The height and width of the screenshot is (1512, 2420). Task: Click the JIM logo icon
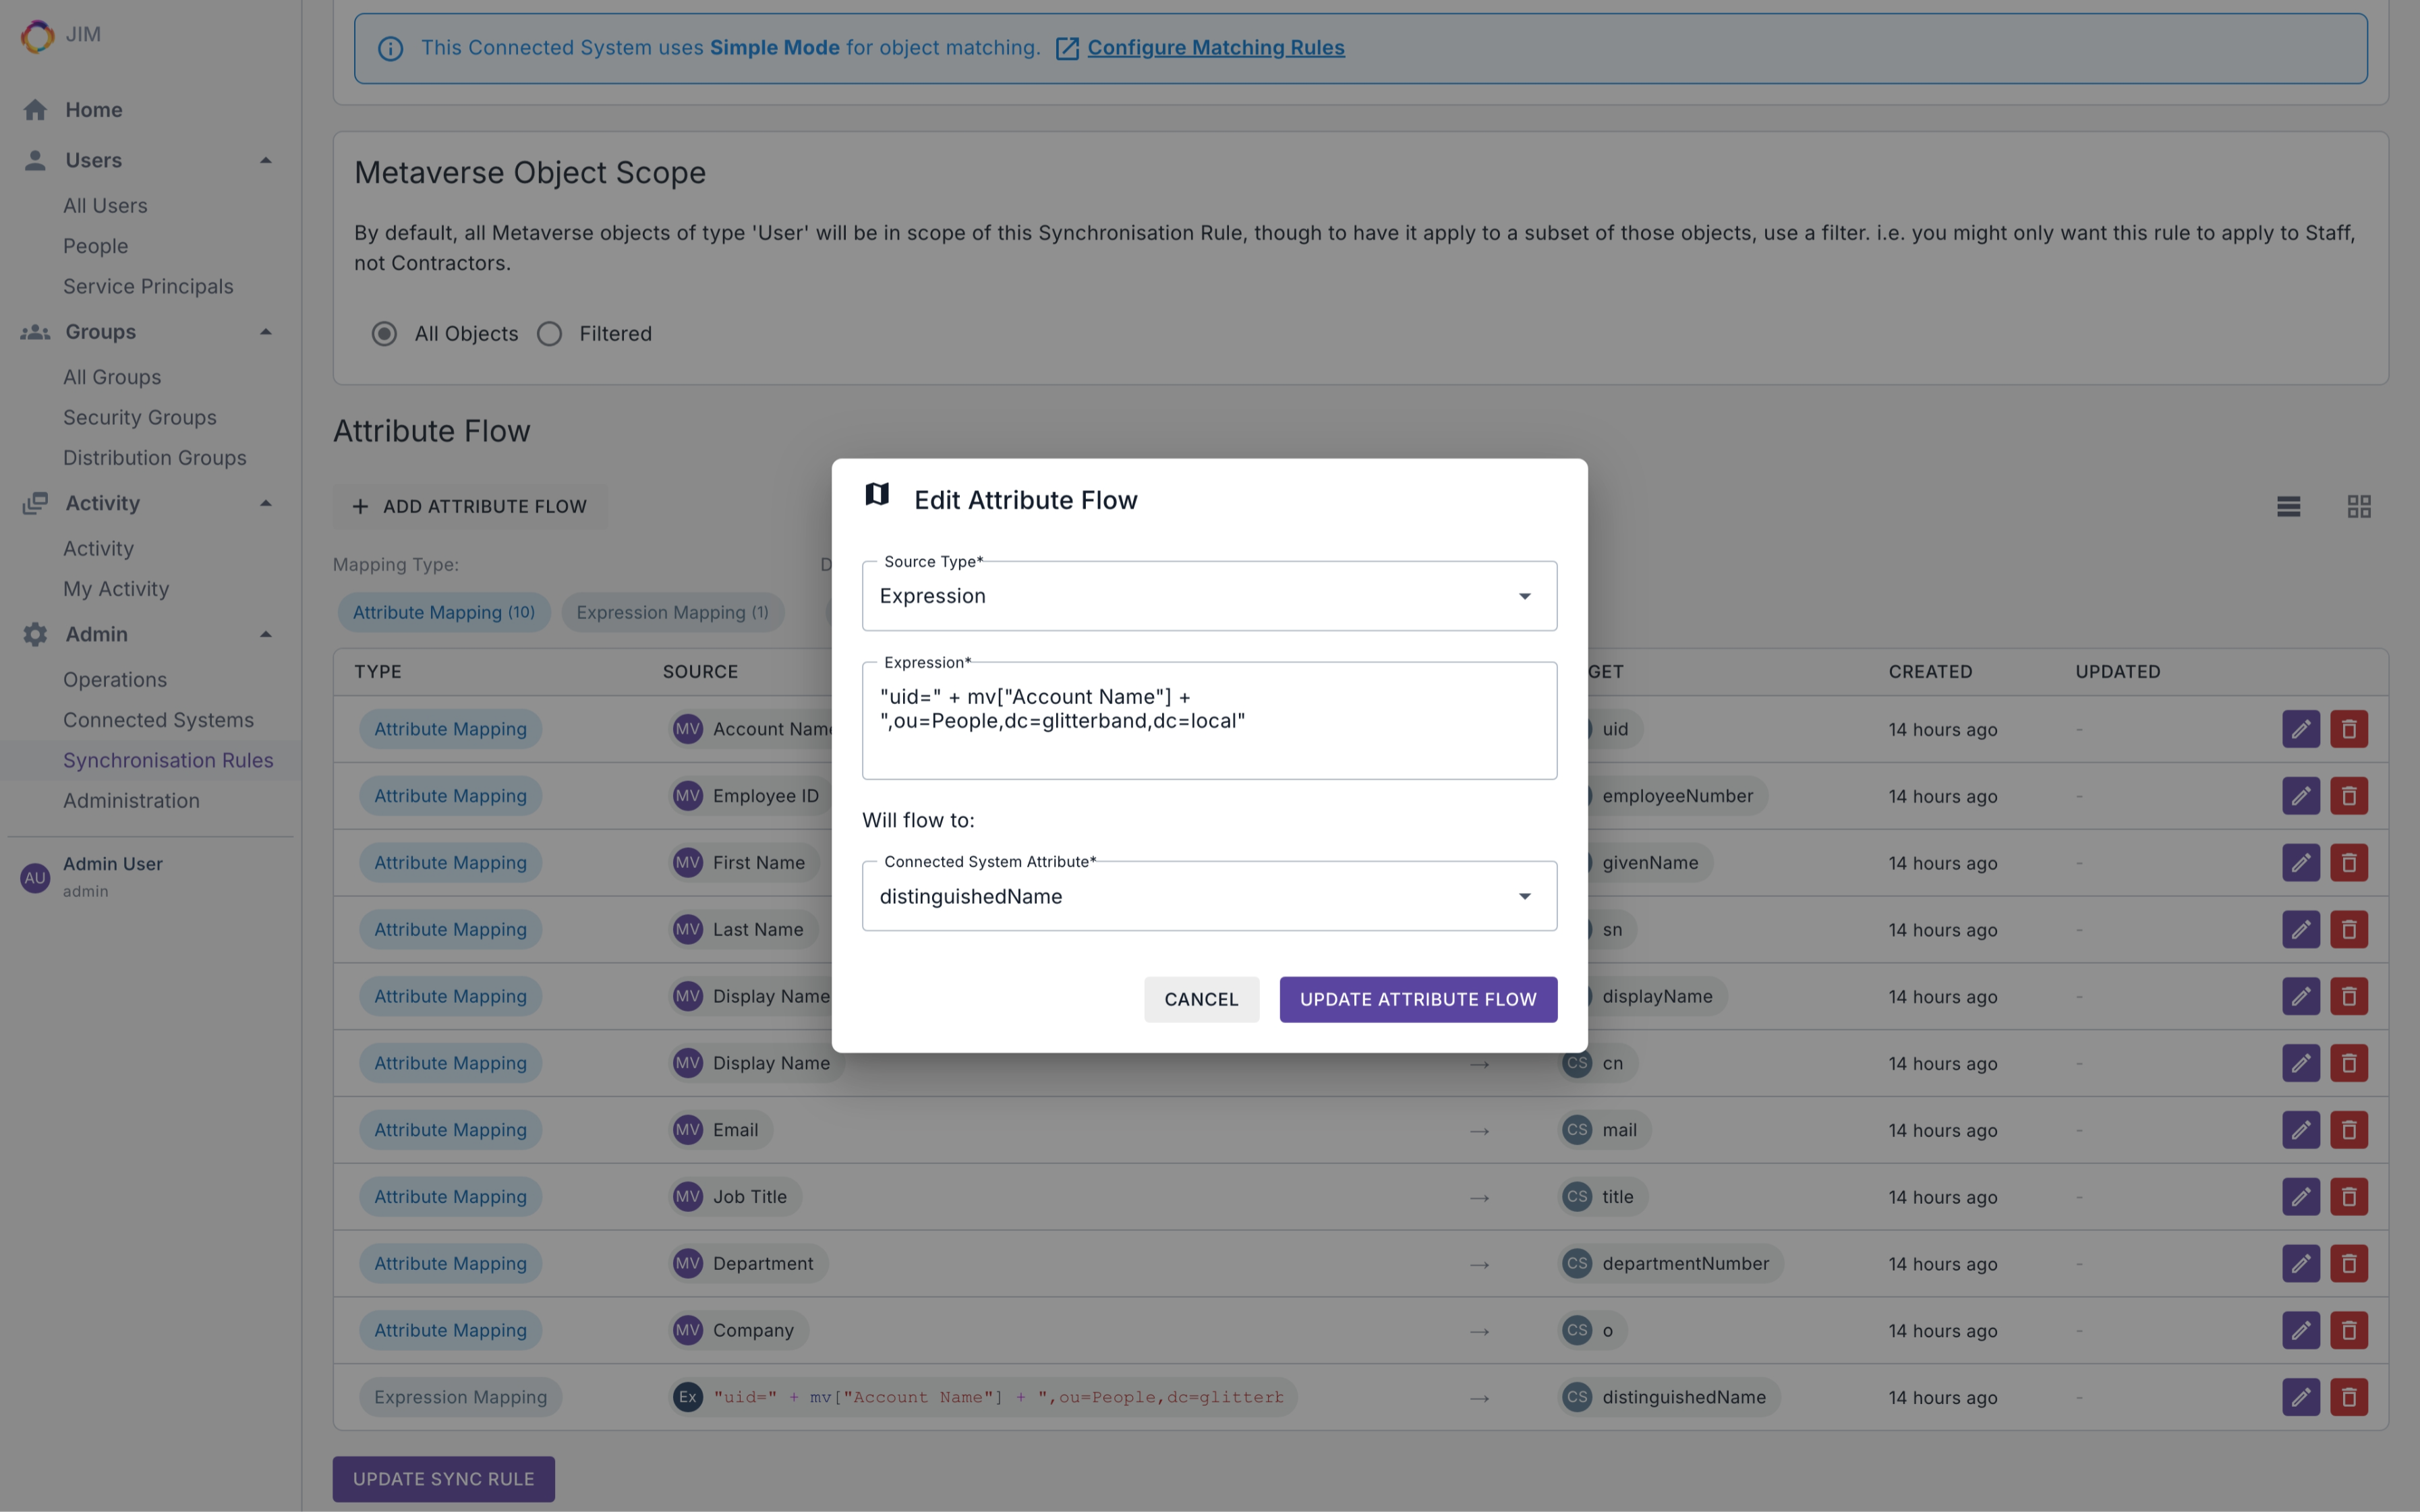point(37,35)
